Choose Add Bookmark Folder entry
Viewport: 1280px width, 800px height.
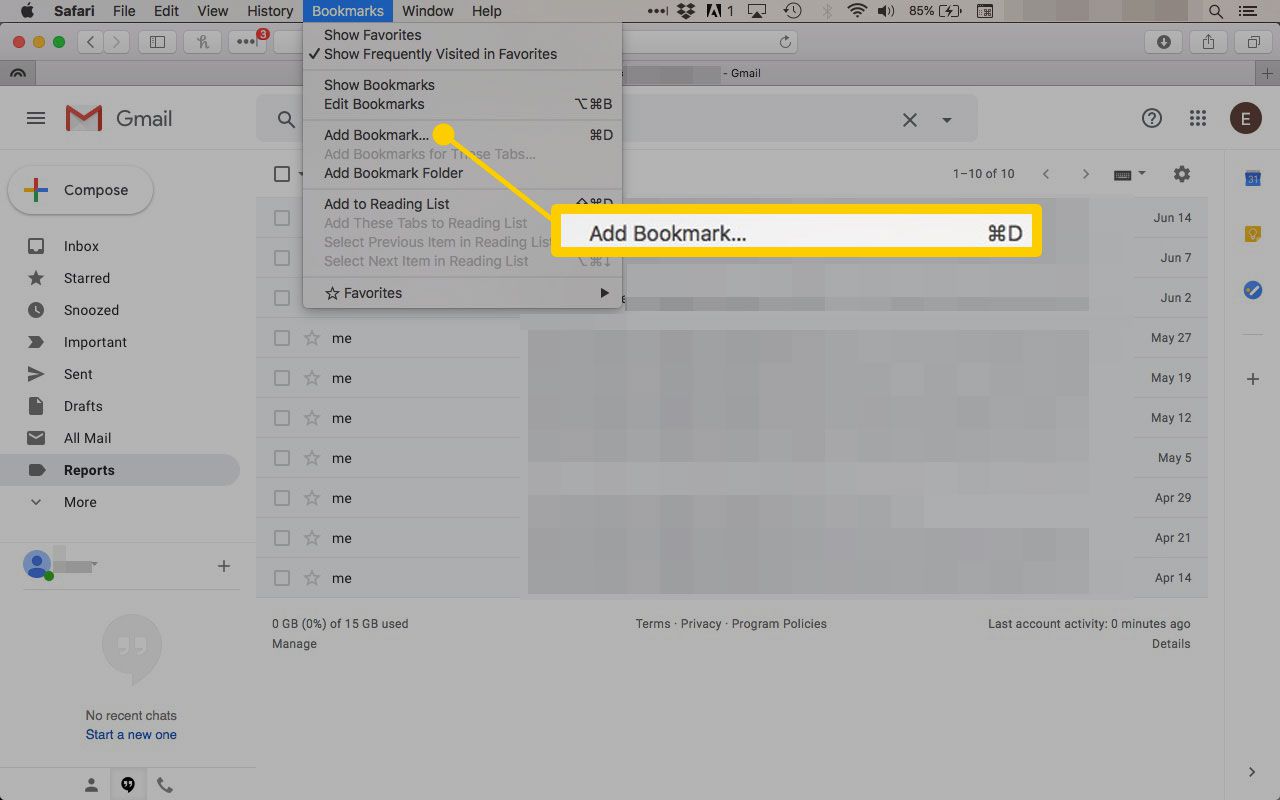click(x=463, y=173)
